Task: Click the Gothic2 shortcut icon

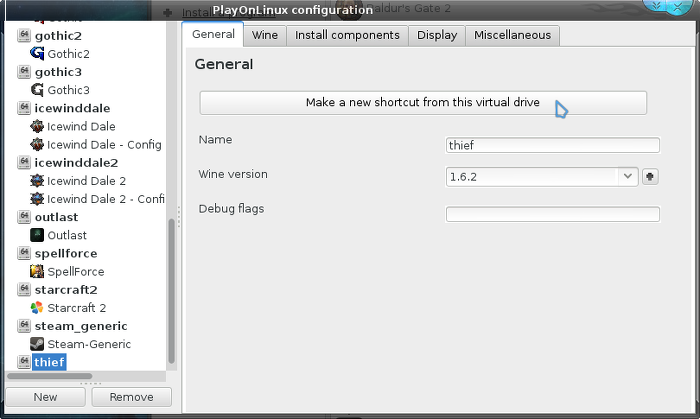Action: [x=37, y=54]
